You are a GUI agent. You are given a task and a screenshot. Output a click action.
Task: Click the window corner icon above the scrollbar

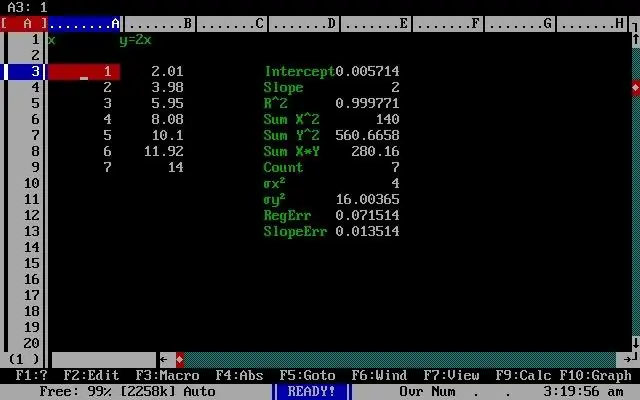click(635, 25)
